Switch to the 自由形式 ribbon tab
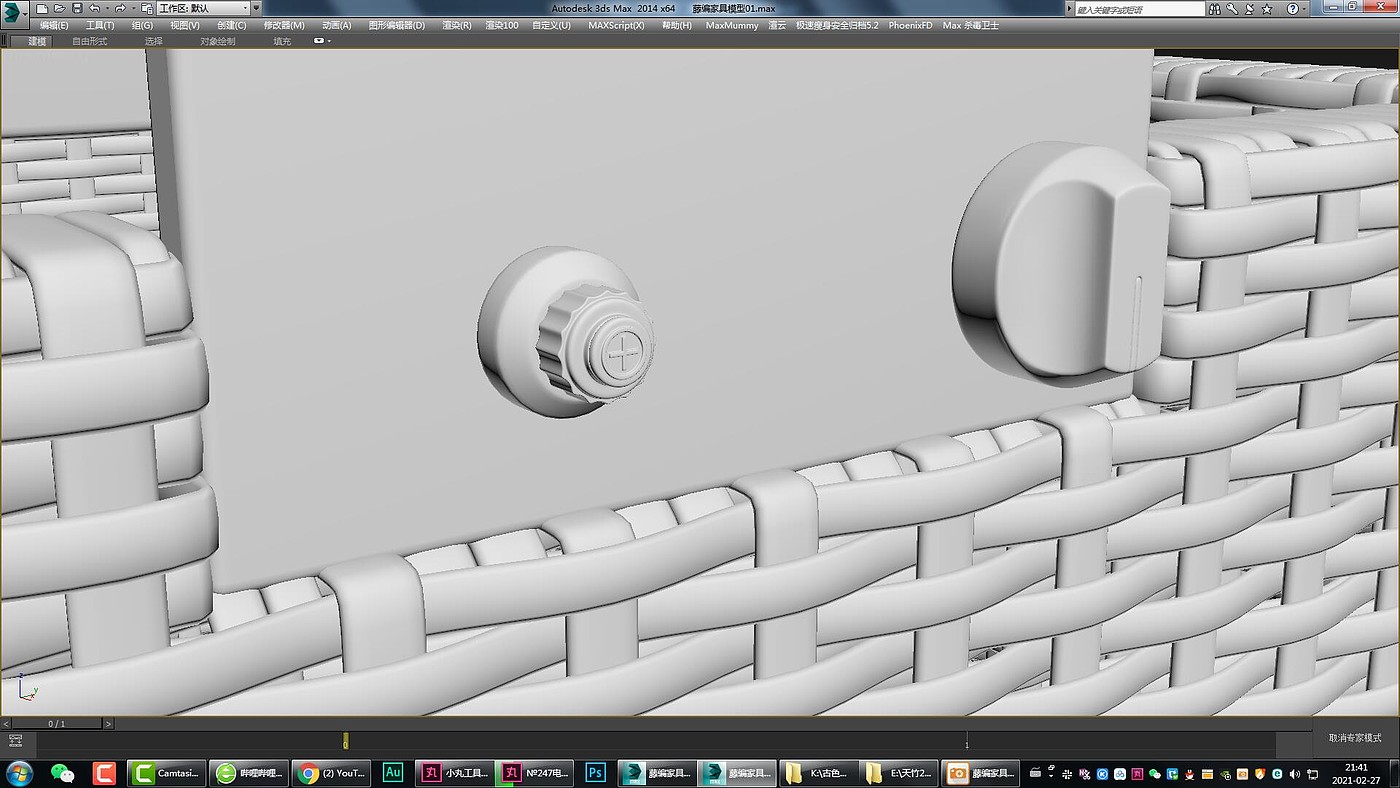The image size is (1400, 788). click(89, 41)
